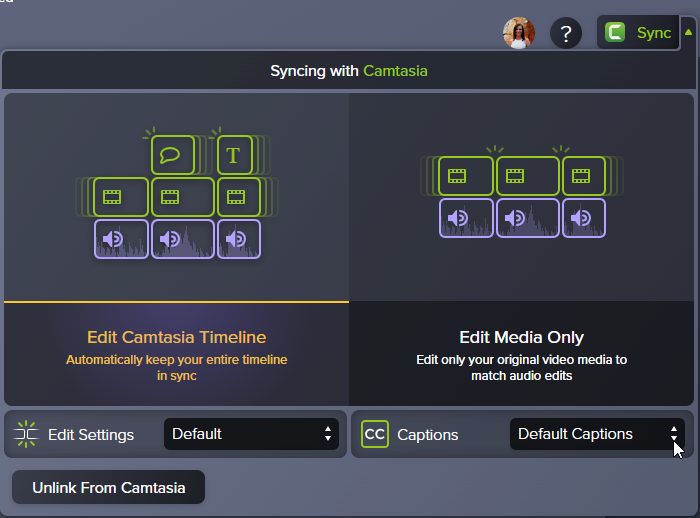This screenshot has height=518, width=700.
Task: Click the green Camtasia logo icon
Action: coord(615,33)
